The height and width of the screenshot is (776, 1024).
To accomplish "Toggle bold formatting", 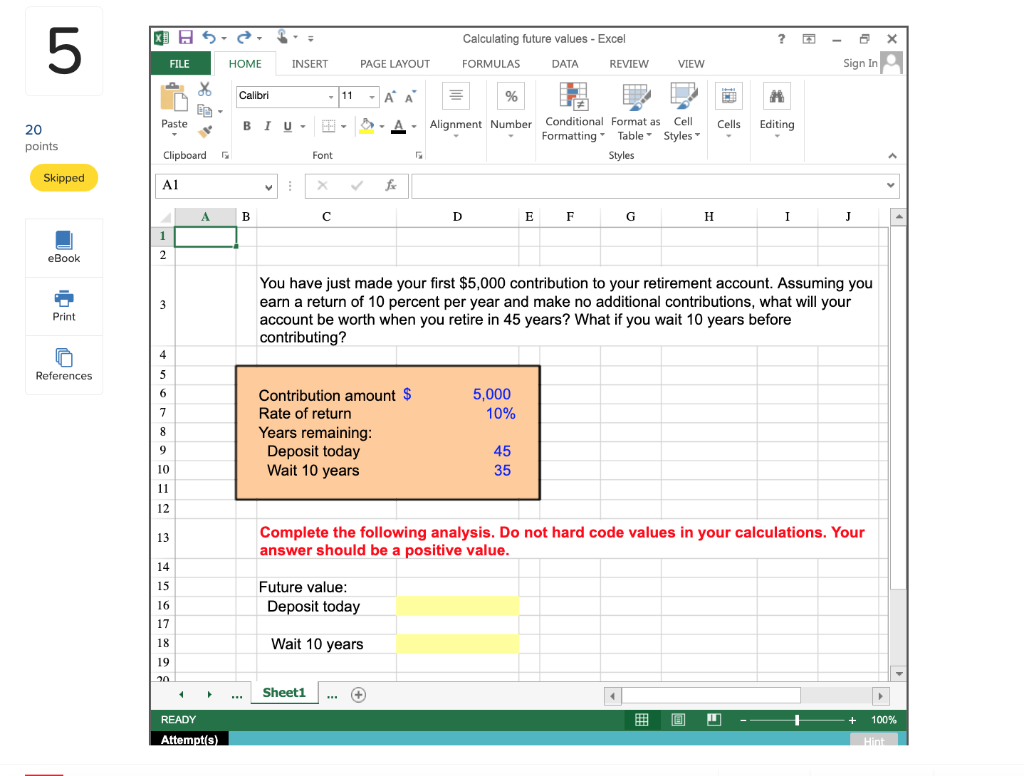I will pos(247,126).
